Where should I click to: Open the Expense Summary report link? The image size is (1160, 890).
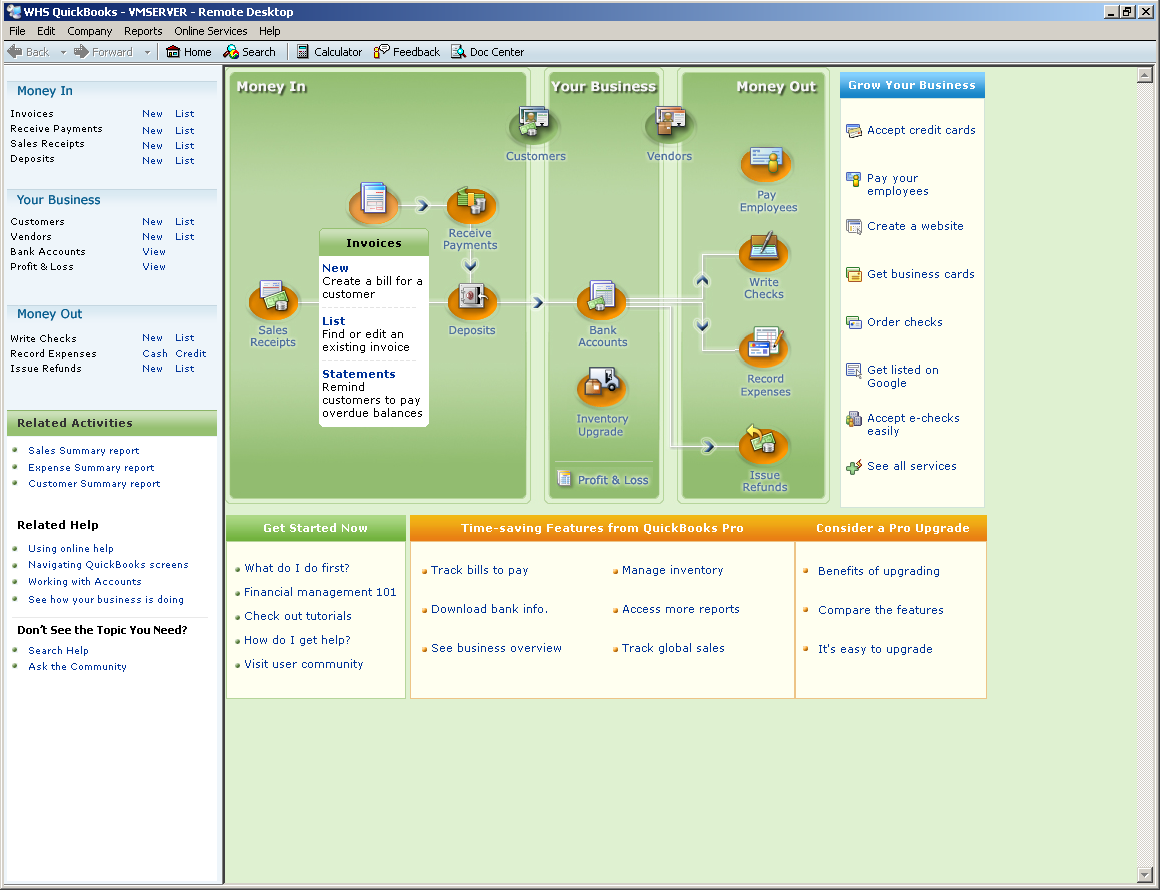click(91, 468)
